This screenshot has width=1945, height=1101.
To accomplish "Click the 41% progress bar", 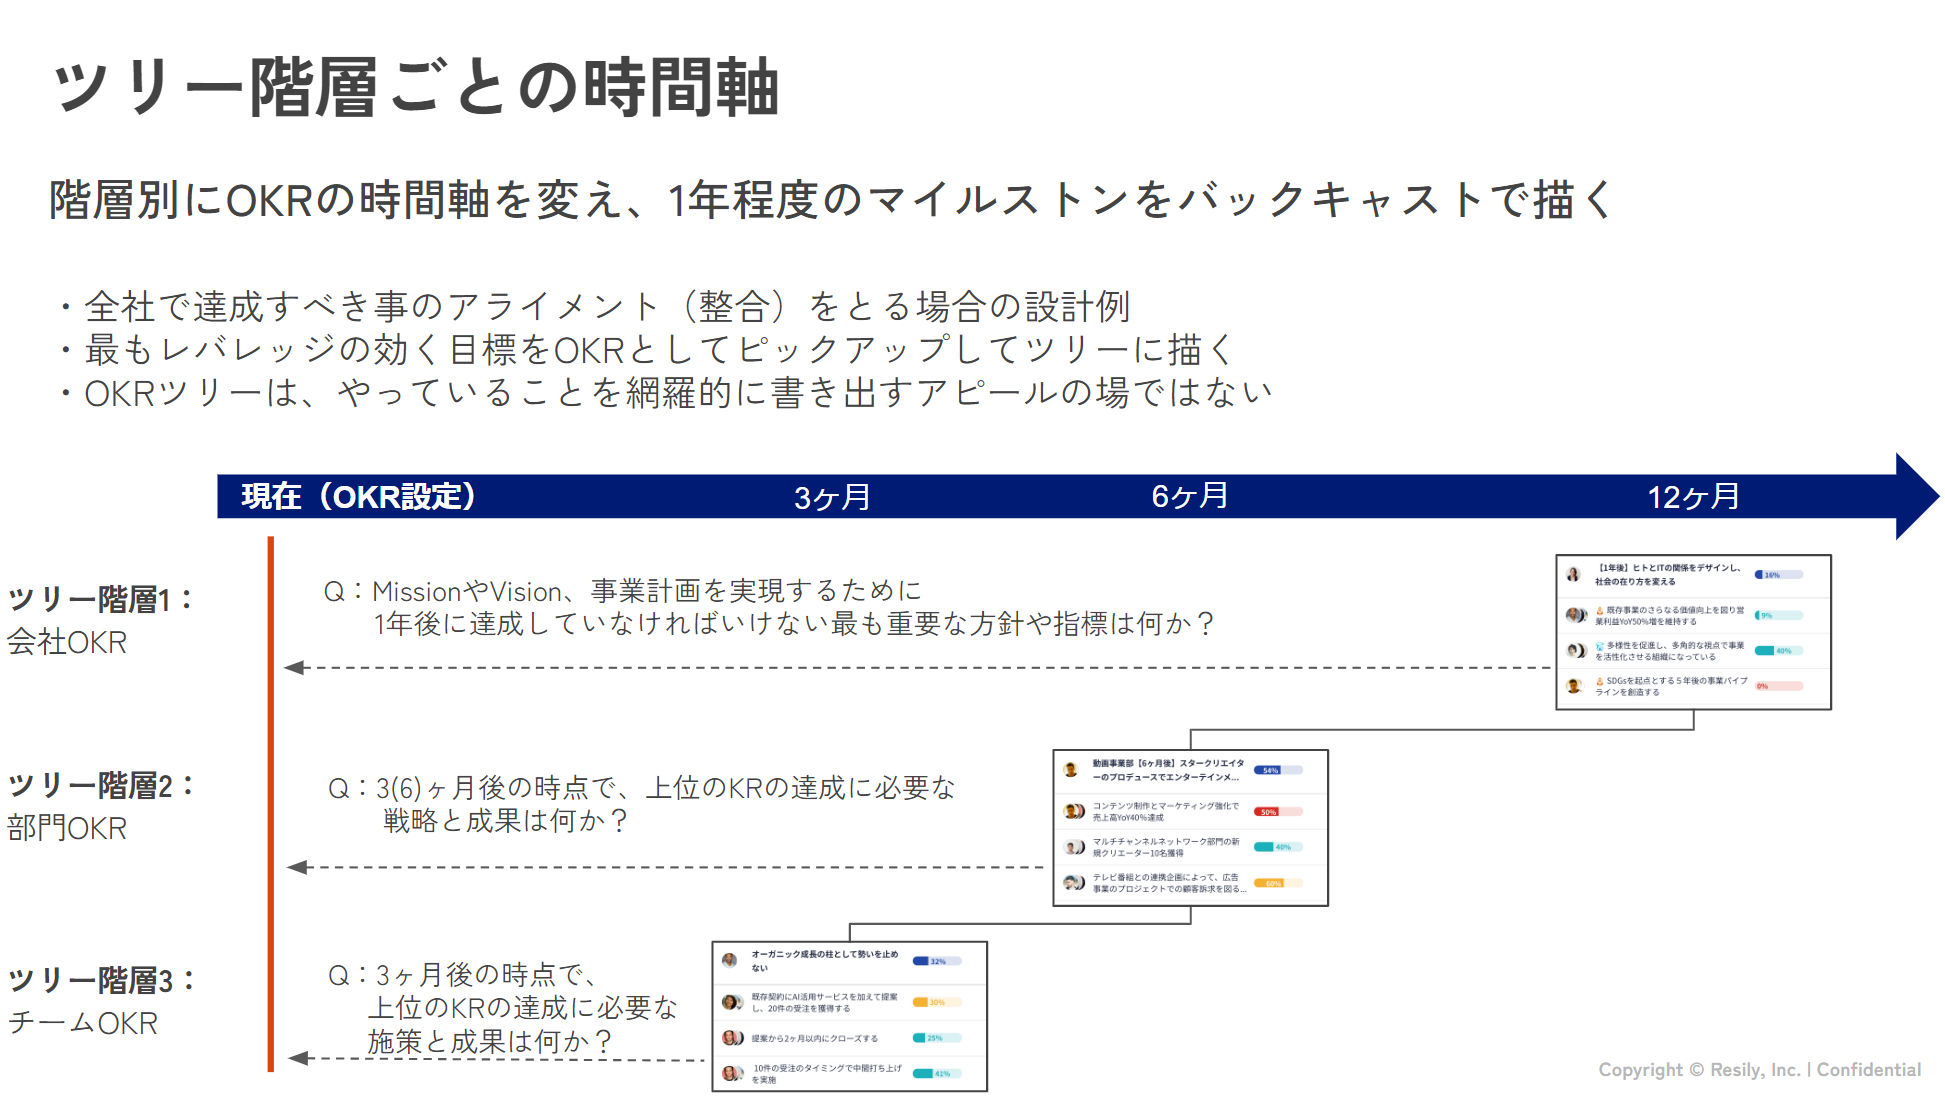I will pyautogui.click(x=937, y=1074).
